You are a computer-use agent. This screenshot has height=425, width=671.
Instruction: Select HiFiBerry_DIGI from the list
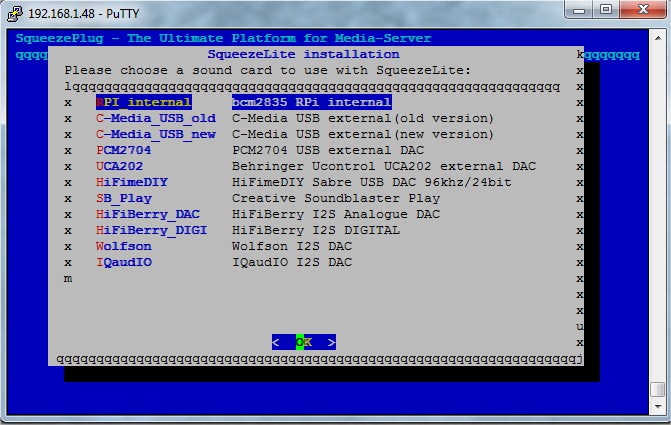pos(151,230)
